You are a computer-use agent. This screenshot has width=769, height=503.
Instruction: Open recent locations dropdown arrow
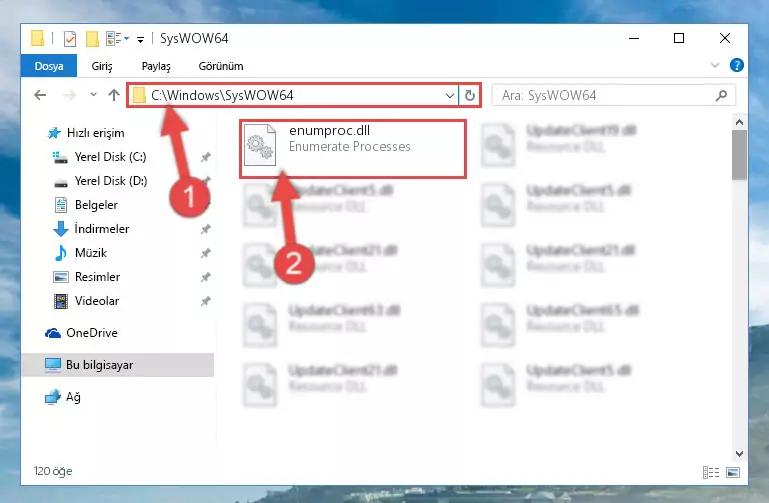tap(93, 95)
